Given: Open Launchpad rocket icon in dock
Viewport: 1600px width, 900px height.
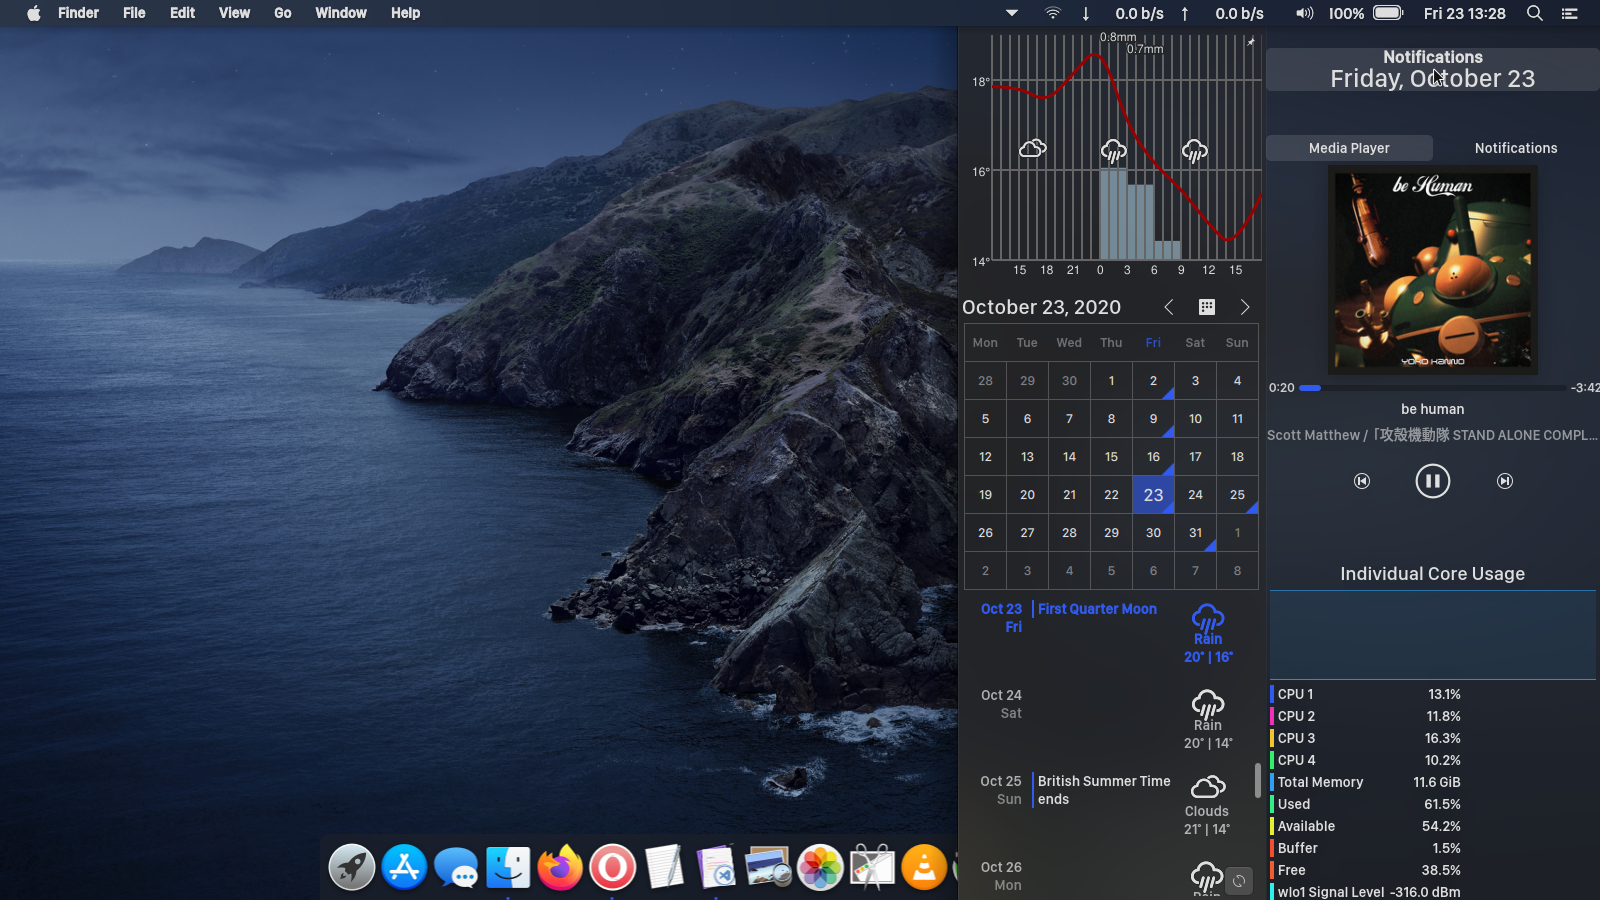Looking at the screenshot, I should [352, 867].
